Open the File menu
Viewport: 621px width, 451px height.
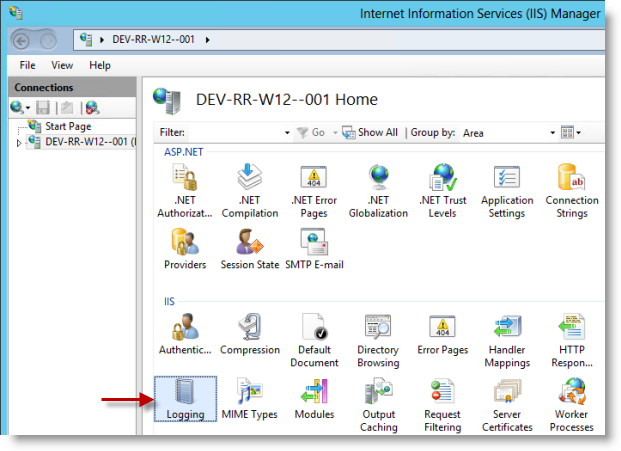coord(28,65)
